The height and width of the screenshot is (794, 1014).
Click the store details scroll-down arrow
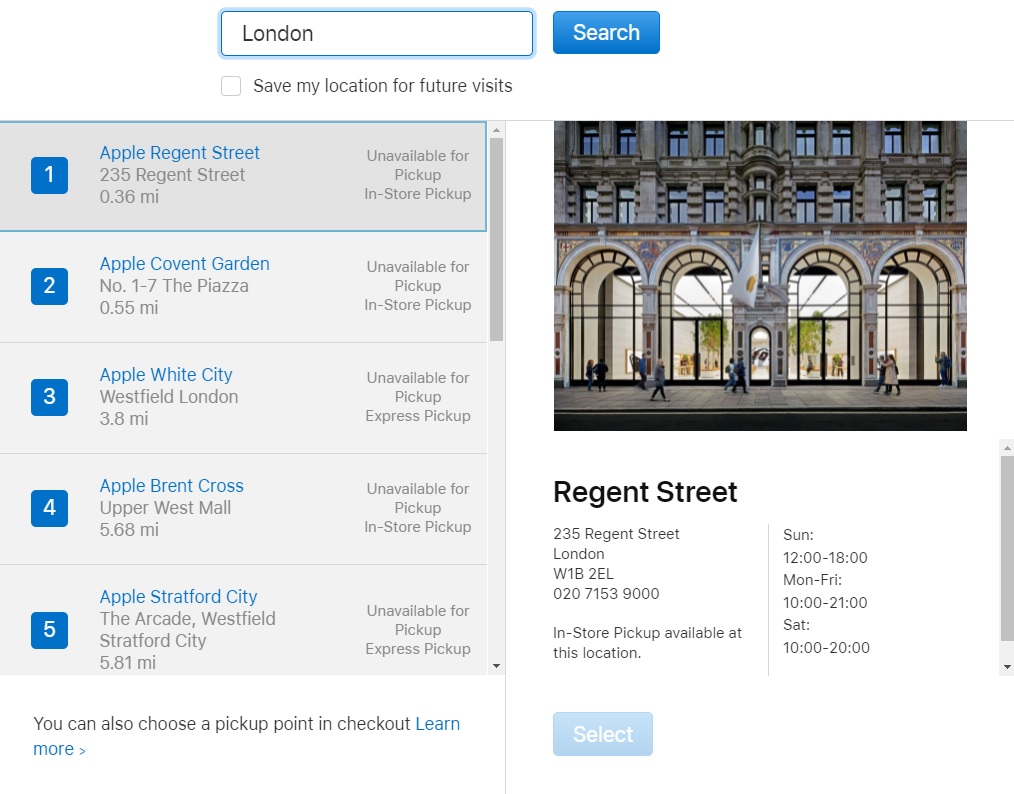coord(1007,667)
